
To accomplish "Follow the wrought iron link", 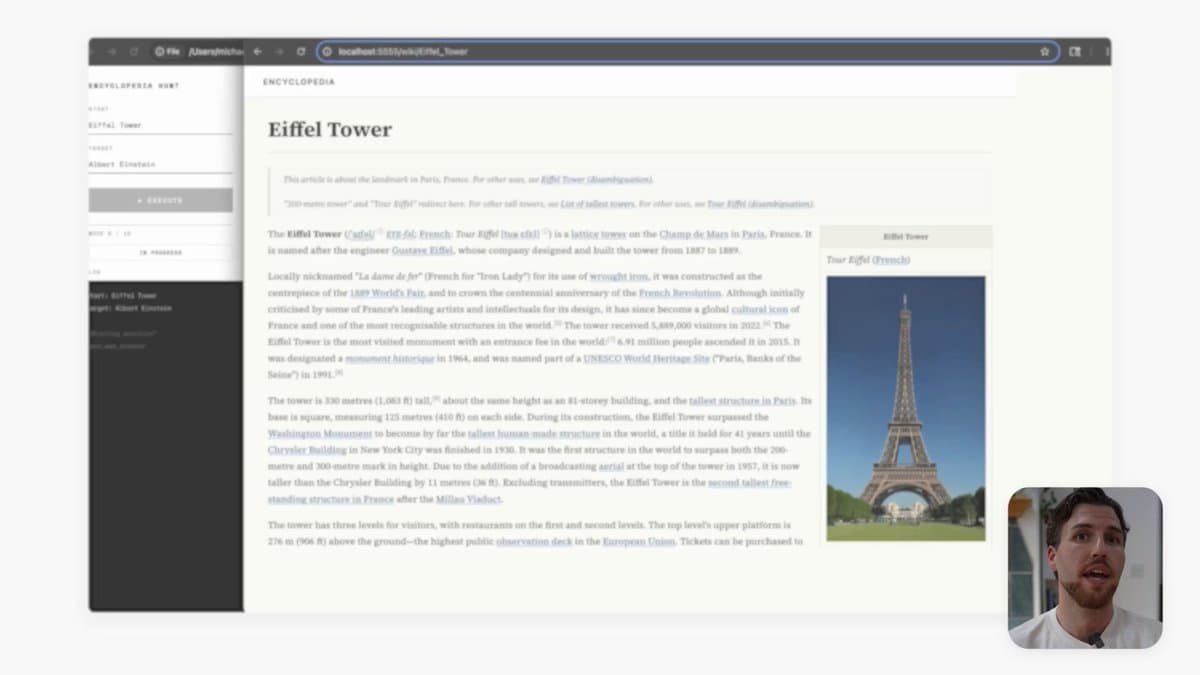I will coord(619,277).
